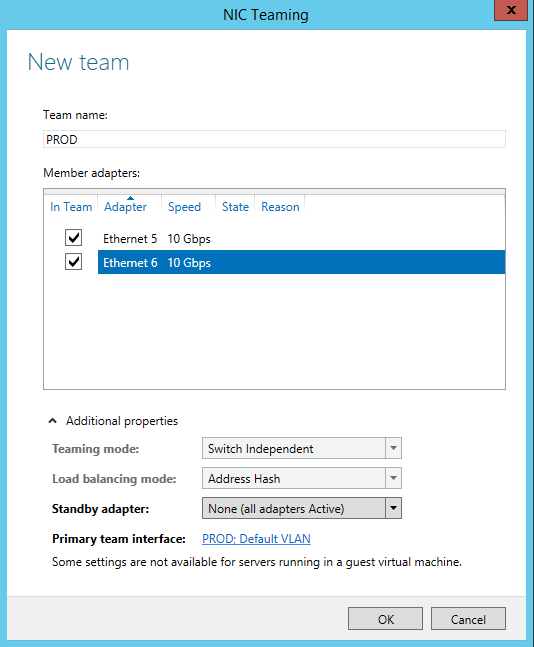Sort by the Reason column header
Viewport: 534px width, 647px height.
pos(280,206)
